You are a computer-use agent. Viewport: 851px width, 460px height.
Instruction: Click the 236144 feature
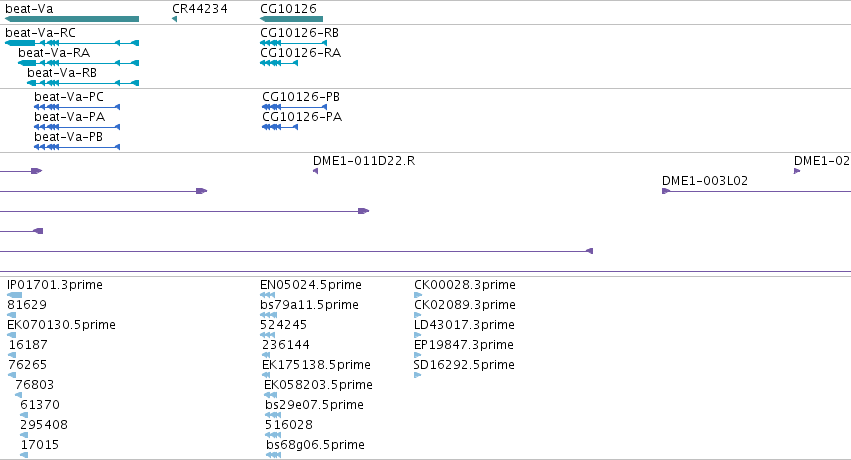coord(266,355)
